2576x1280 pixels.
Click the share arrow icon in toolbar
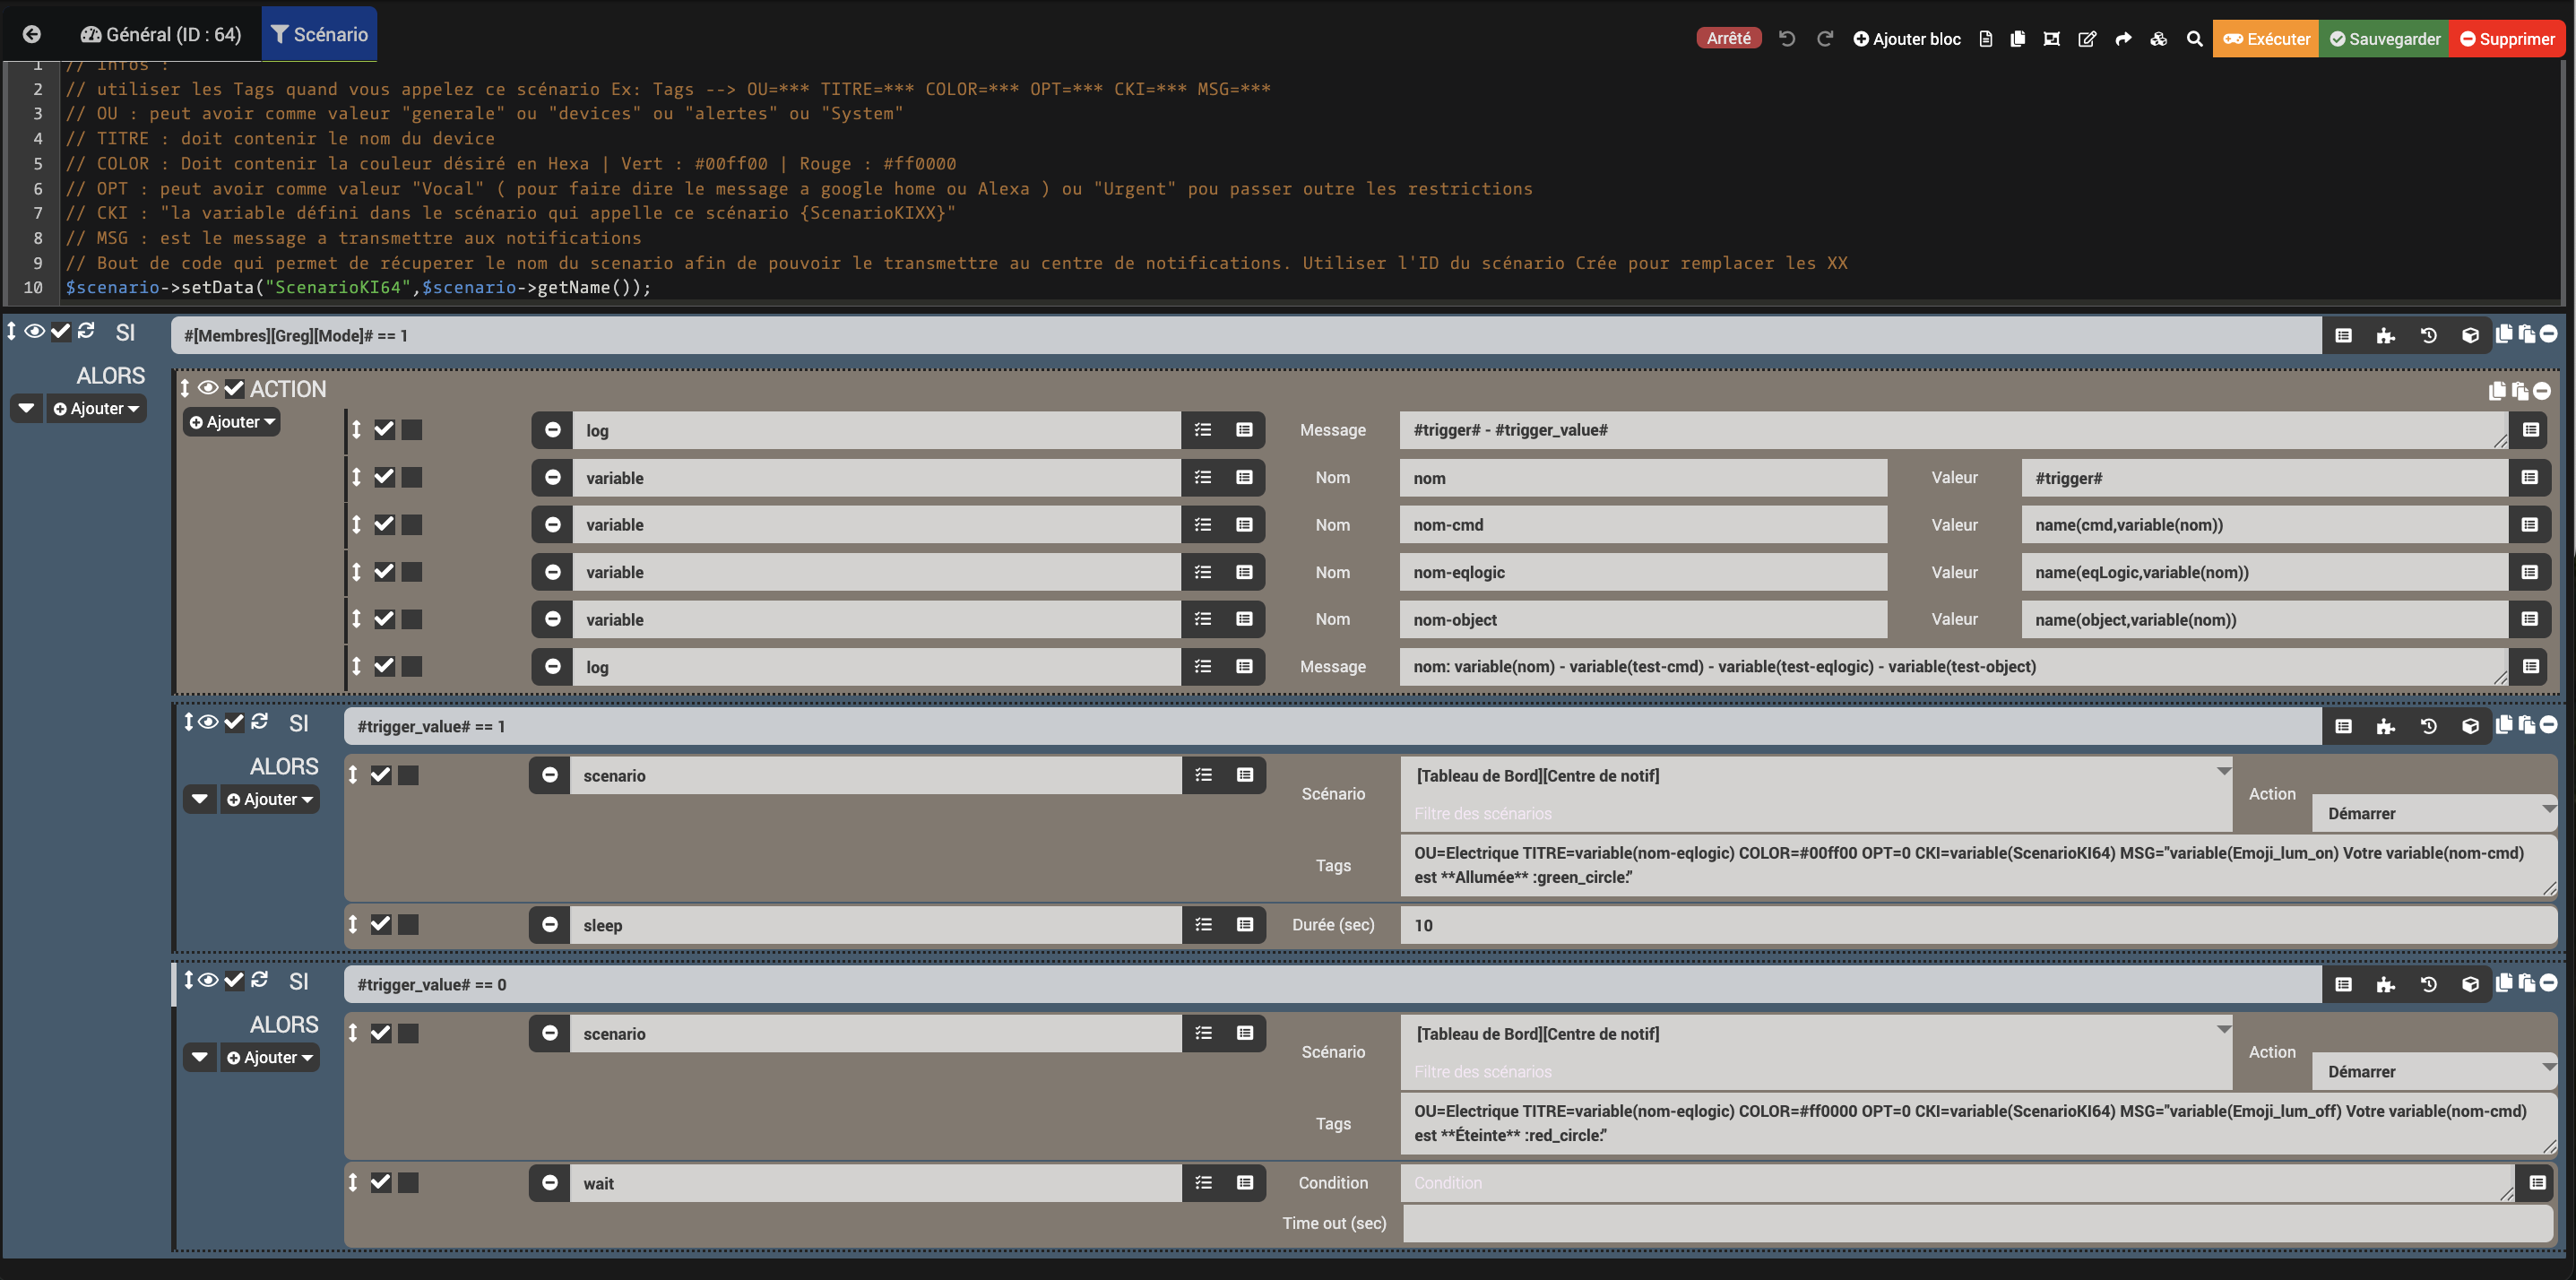2123,39
